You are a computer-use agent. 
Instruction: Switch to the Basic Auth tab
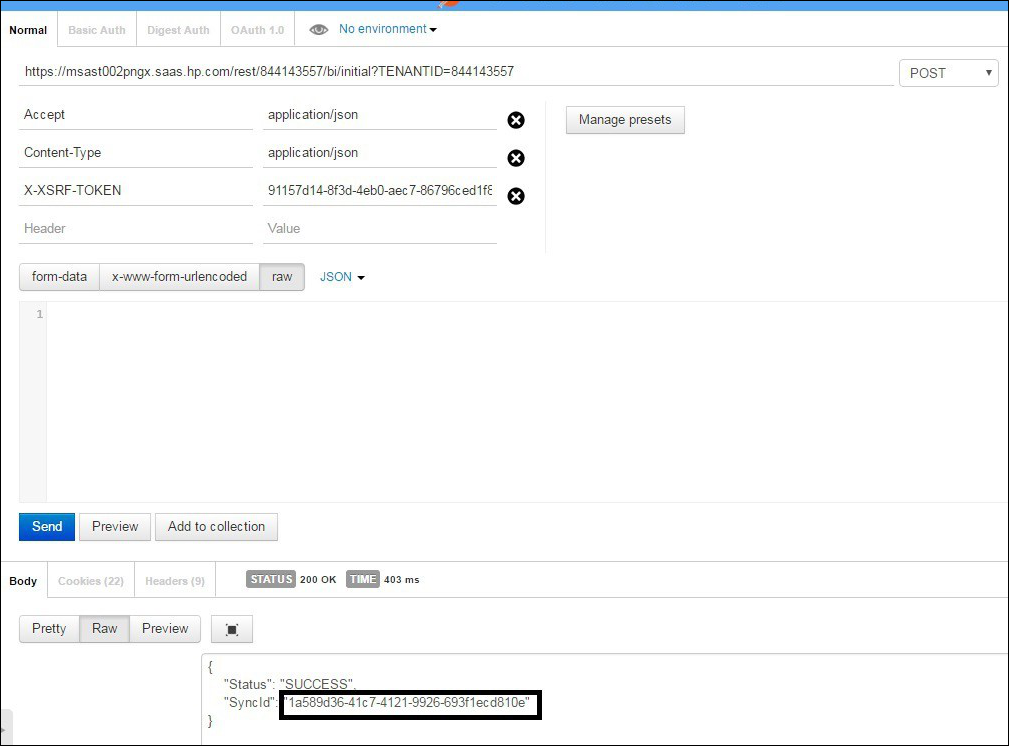click(97, 30)
